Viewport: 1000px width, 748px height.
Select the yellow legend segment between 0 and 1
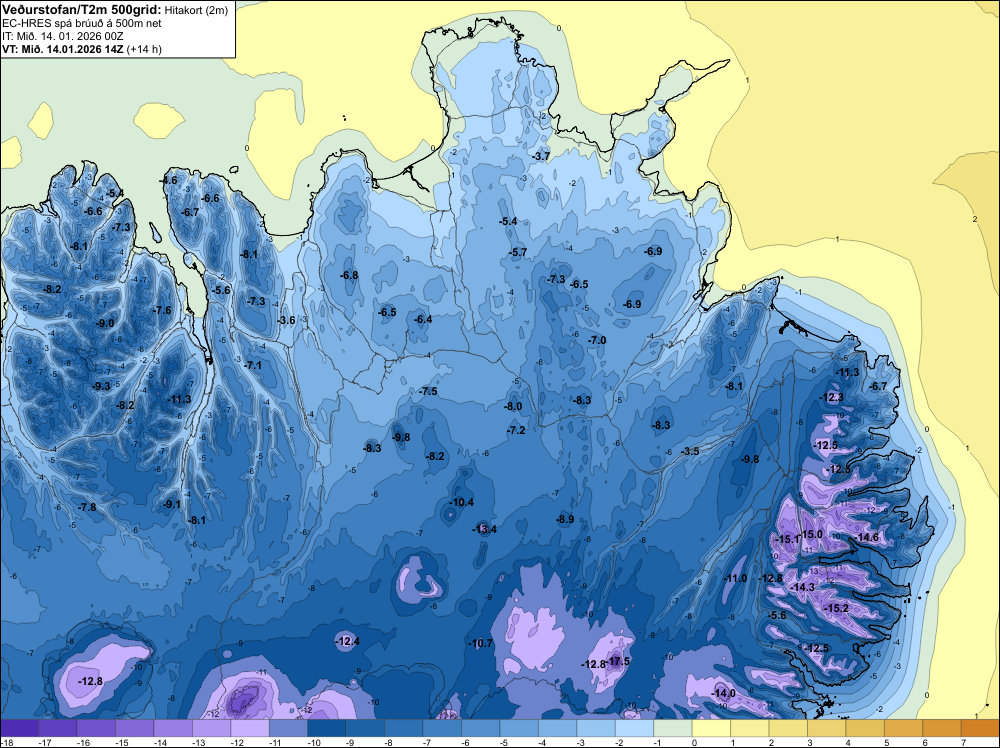[711, 728]
